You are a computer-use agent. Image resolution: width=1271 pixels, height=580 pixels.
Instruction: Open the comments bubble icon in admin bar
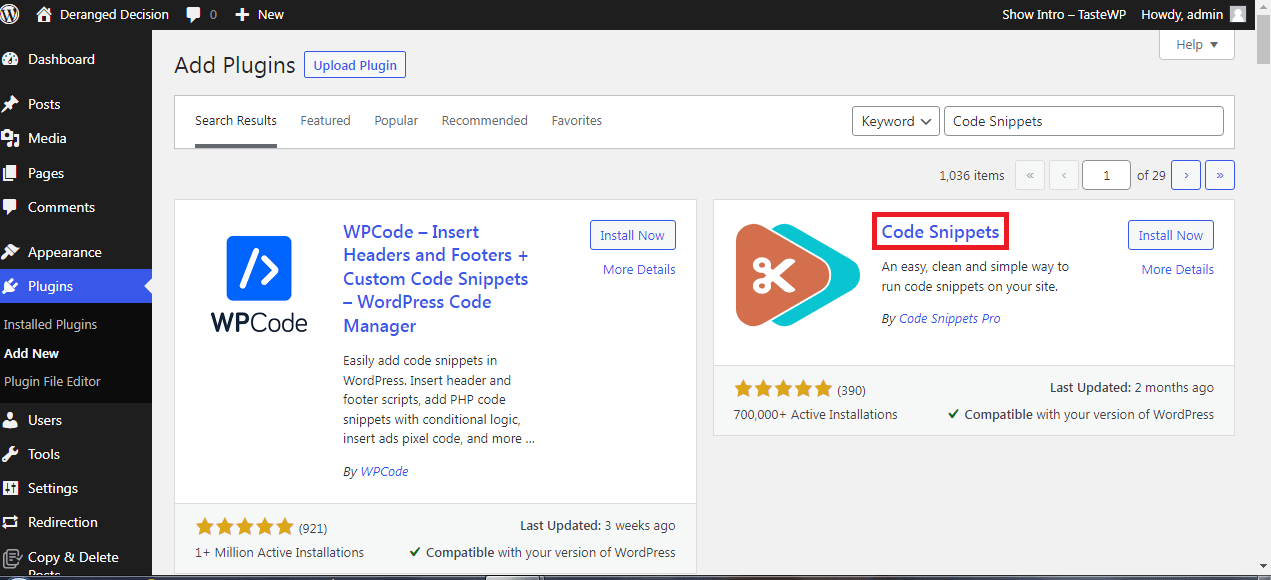[x=194, y=14]
